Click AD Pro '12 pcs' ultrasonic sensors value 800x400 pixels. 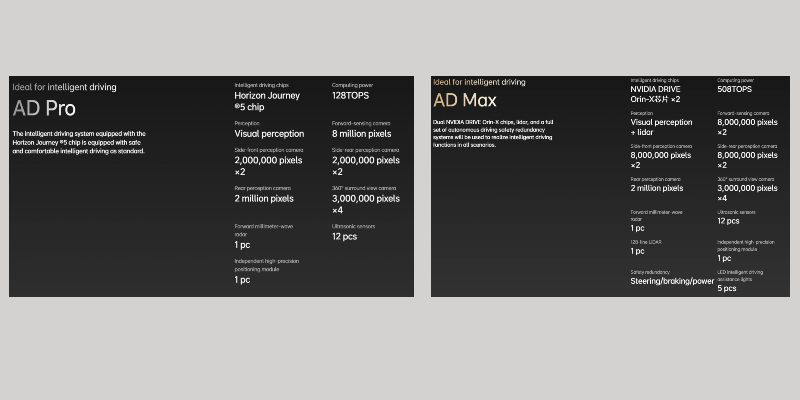coord(344,236)
